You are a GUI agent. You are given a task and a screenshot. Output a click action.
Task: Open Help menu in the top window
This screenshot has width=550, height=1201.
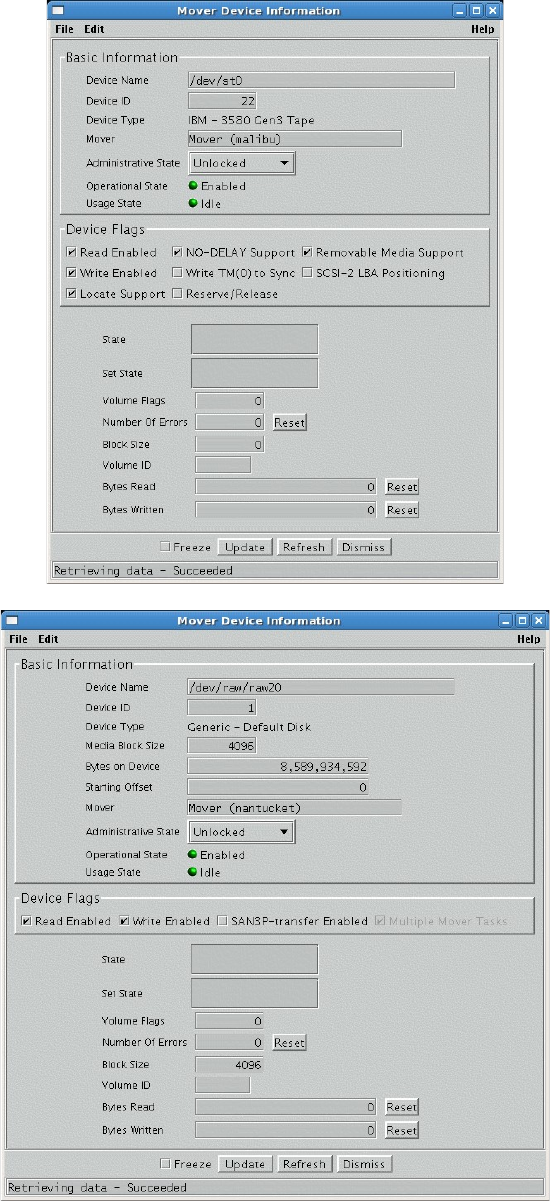(x=483, y=30)
